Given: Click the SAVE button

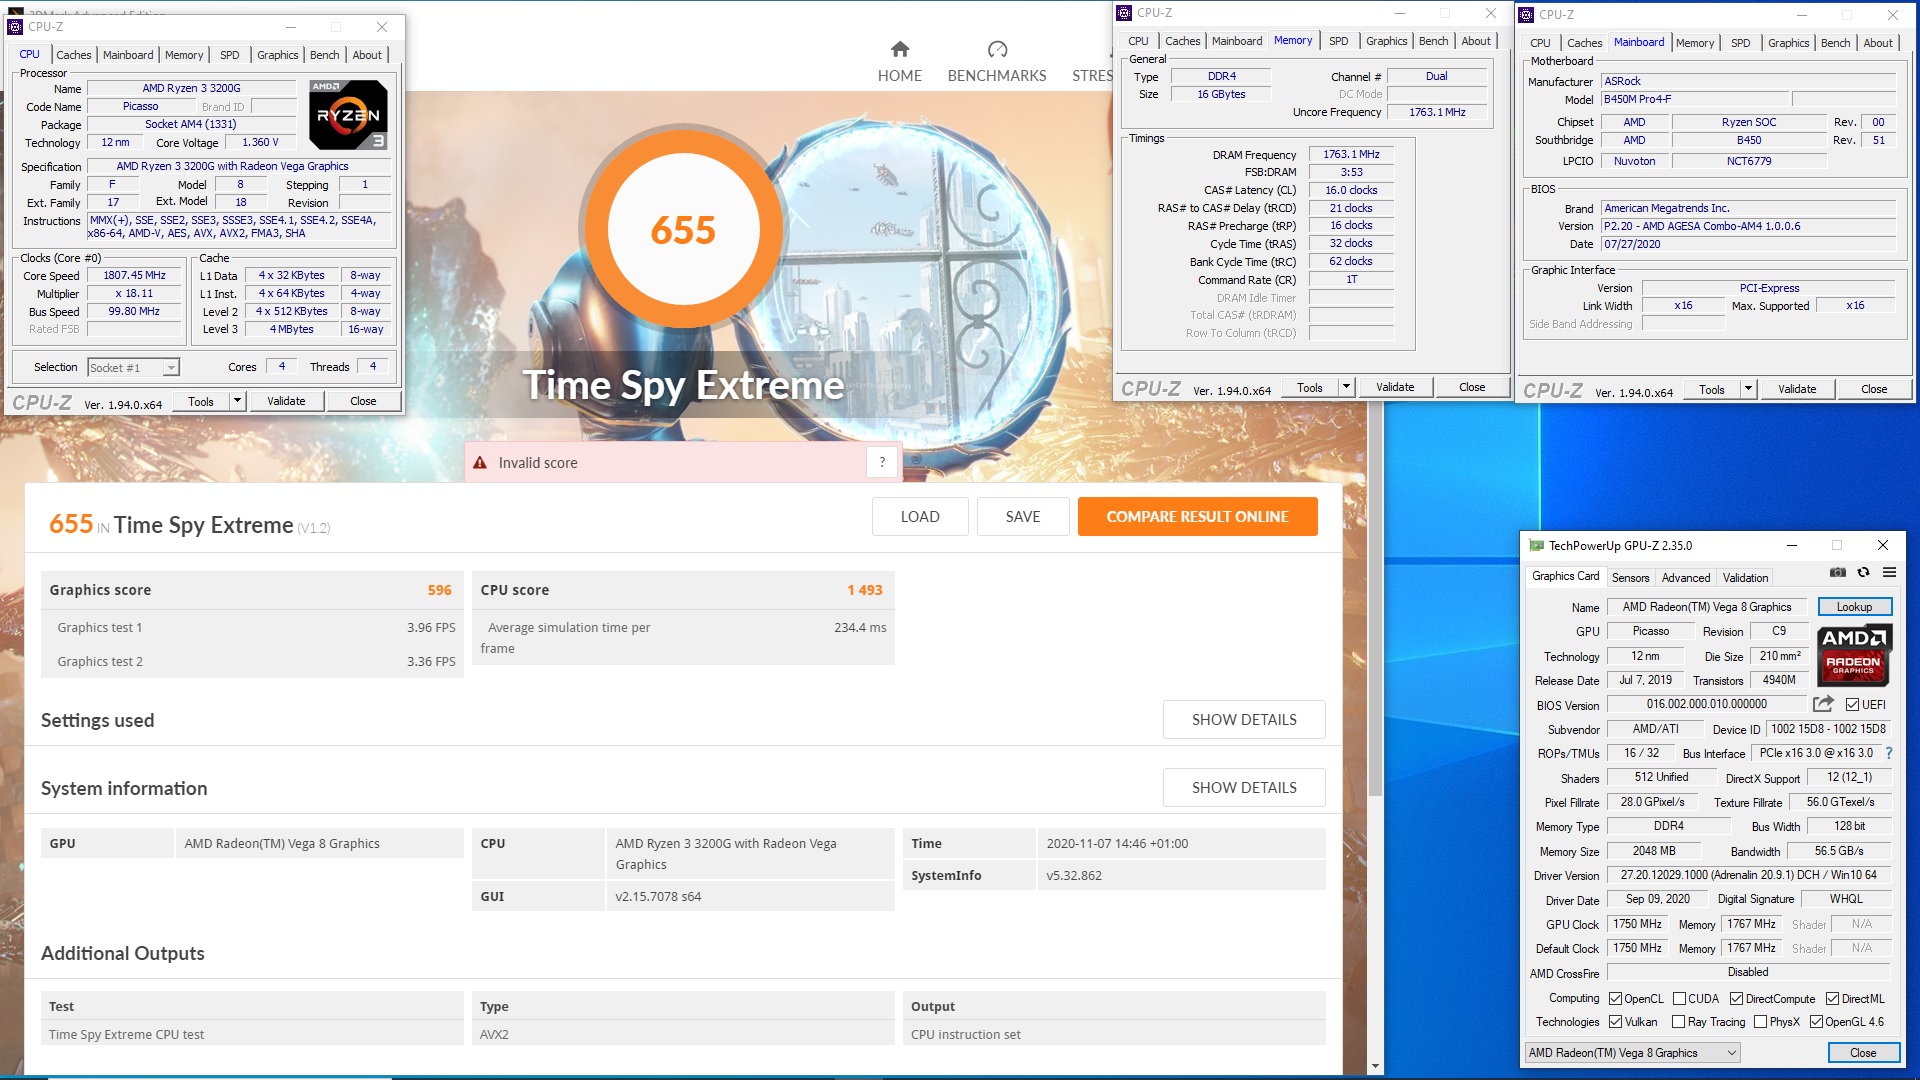Looking at the screenshot, I should [1023, 517].
